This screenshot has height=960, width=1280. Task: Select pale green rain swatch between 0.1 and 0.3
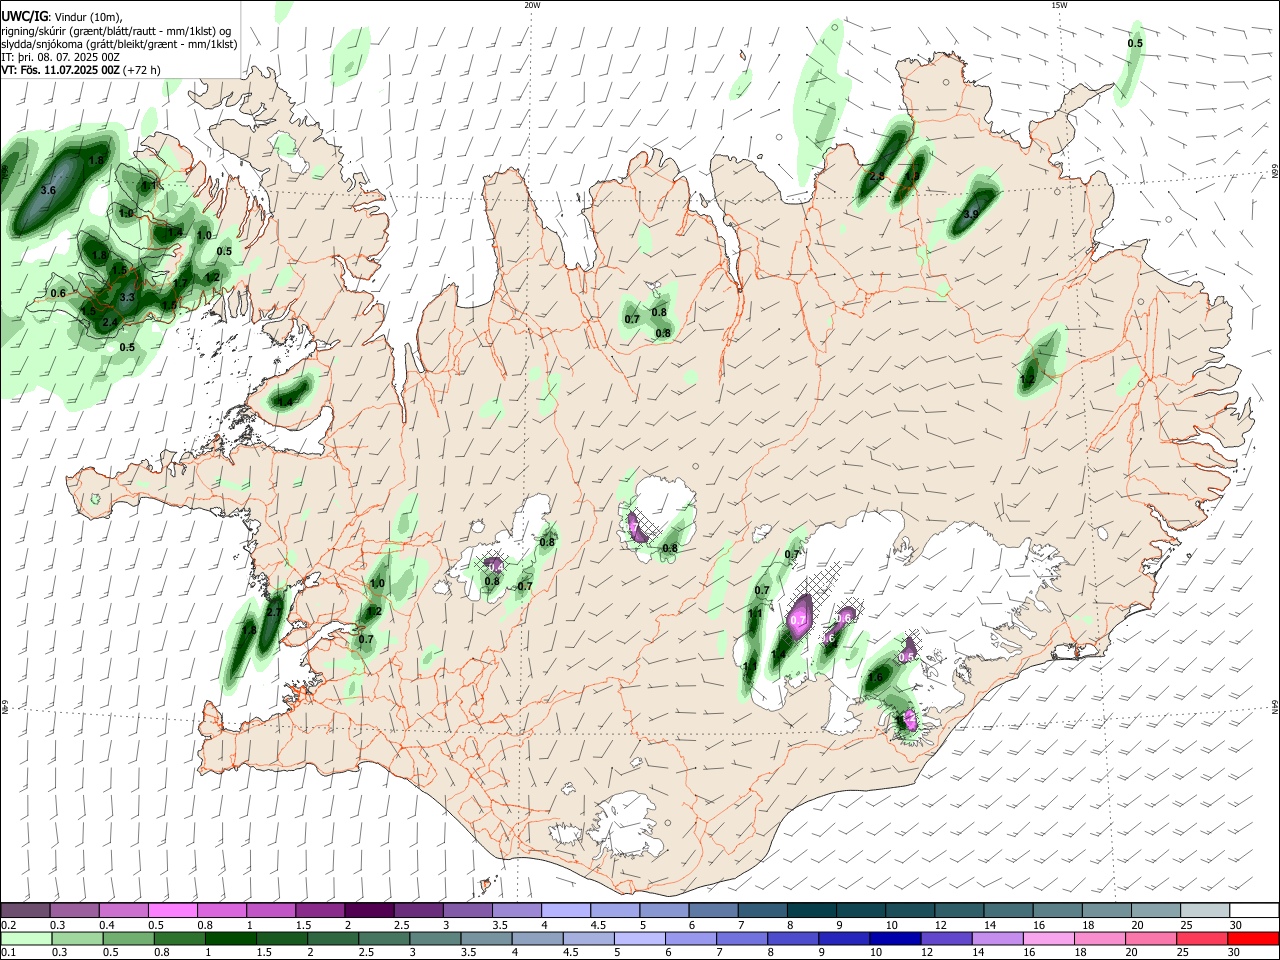[x=26, y=938]
